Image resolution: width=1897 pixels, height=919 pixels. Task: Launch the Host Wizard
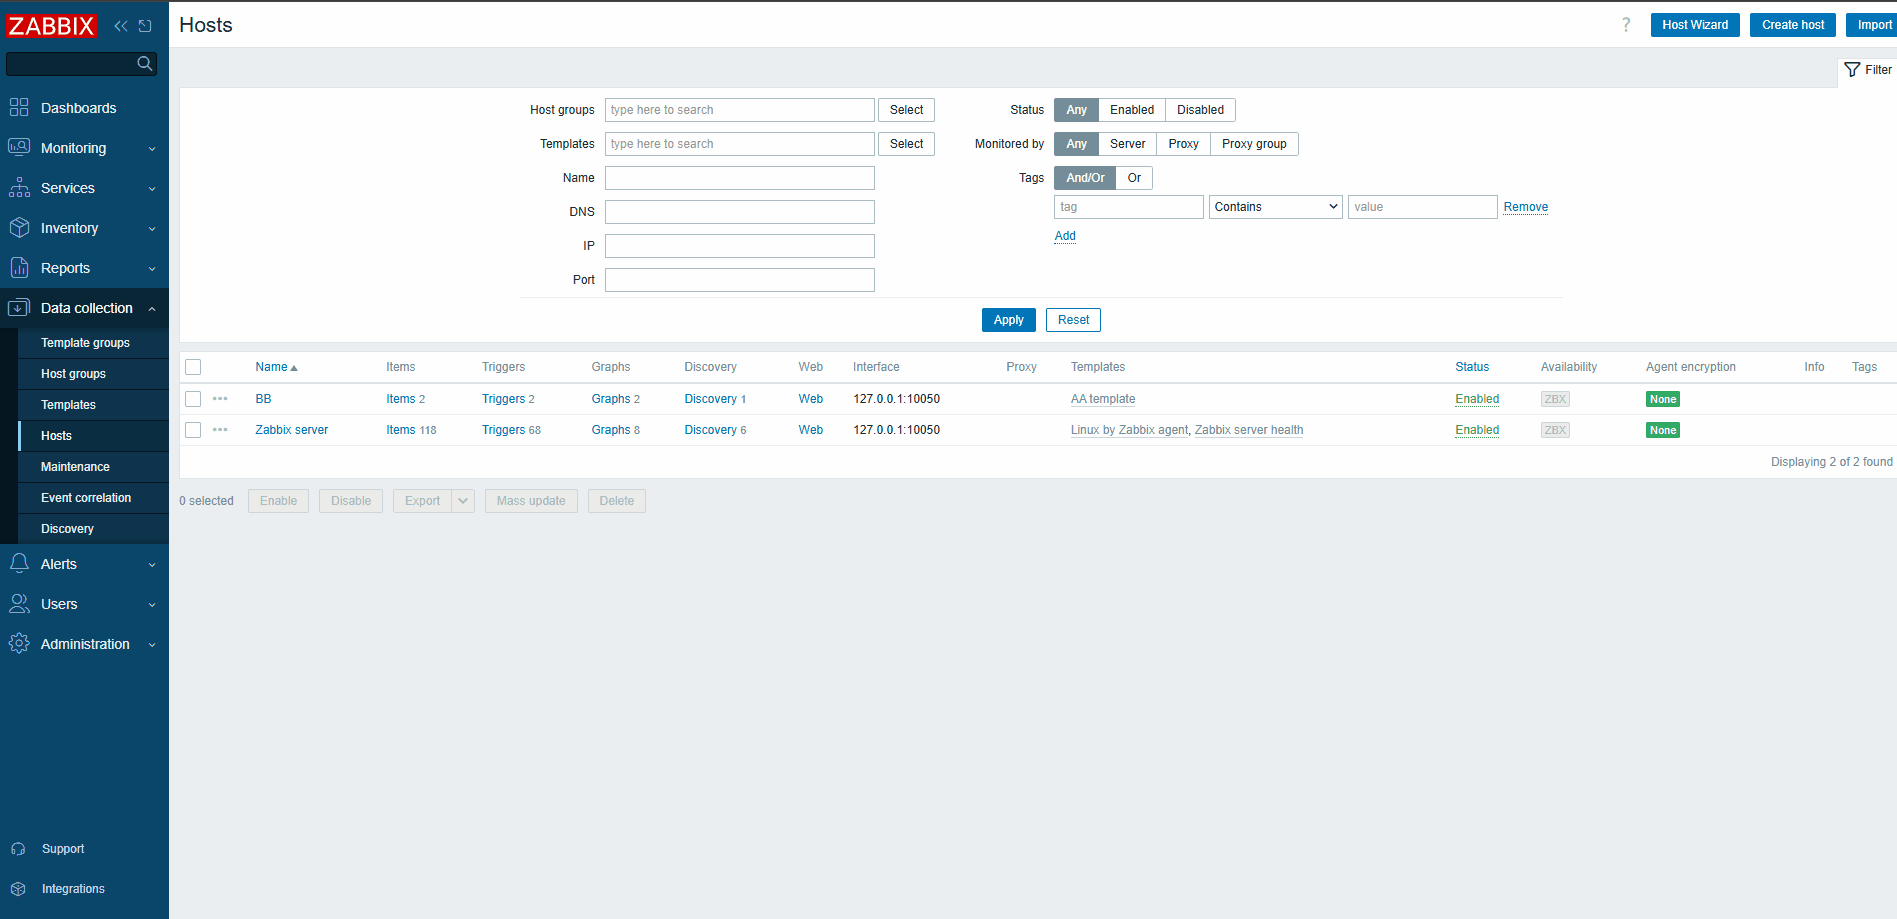click(x=1695, y=25)
